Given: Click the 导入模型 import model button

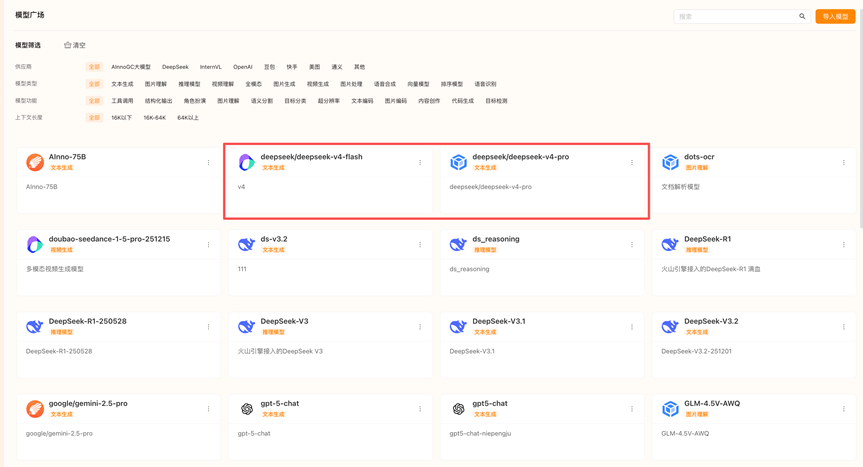Looking at the screenshot, I should tap(835, 17).
